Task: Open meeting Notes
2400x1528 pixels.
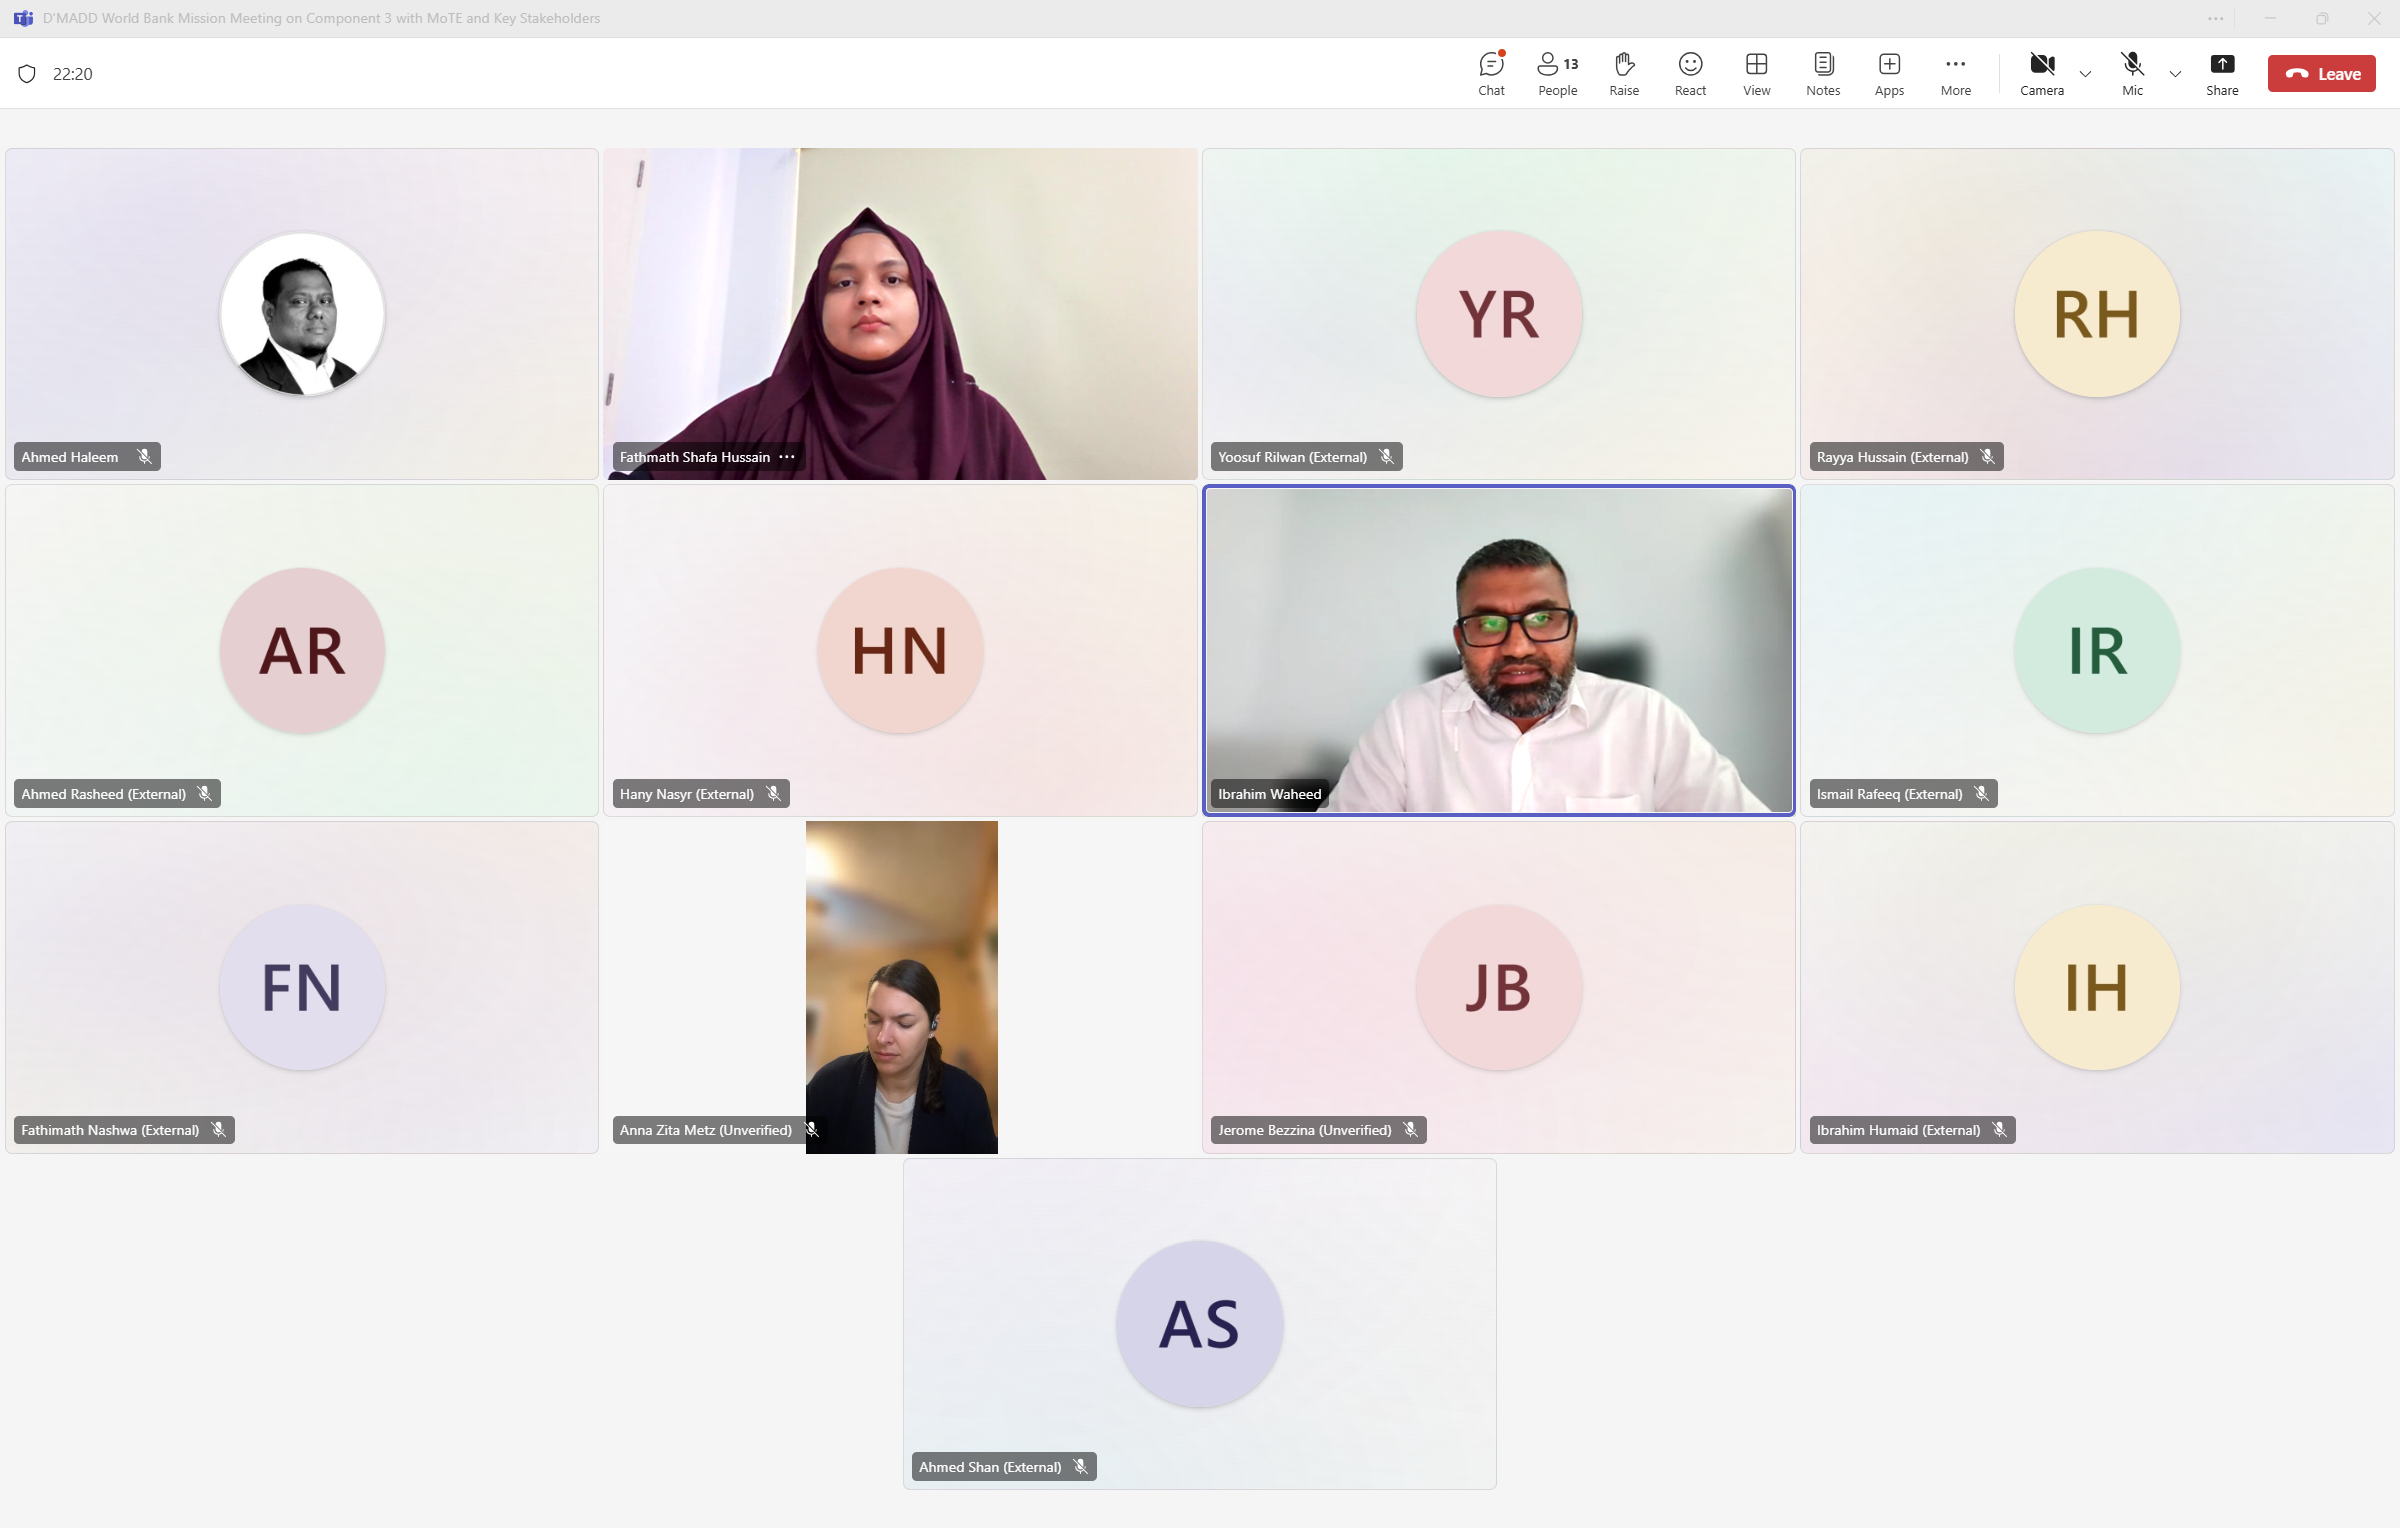Action: (x=1823, y=74)
